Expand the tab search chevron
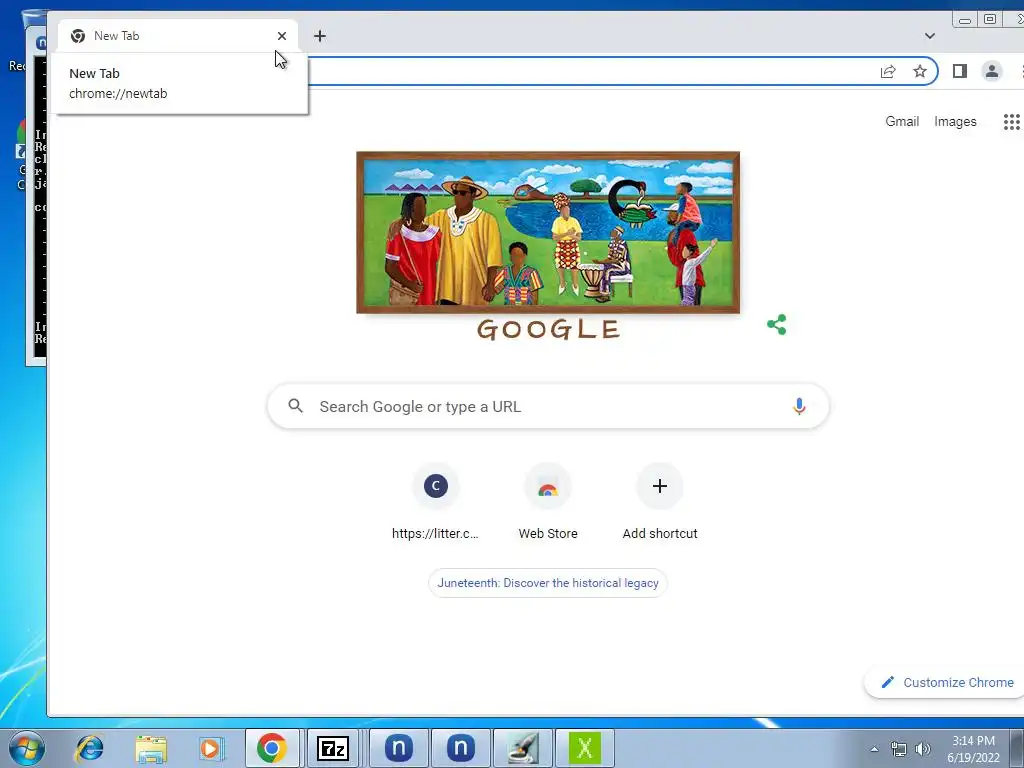Viewport: 1024px width, 768px height. (930, 36)
